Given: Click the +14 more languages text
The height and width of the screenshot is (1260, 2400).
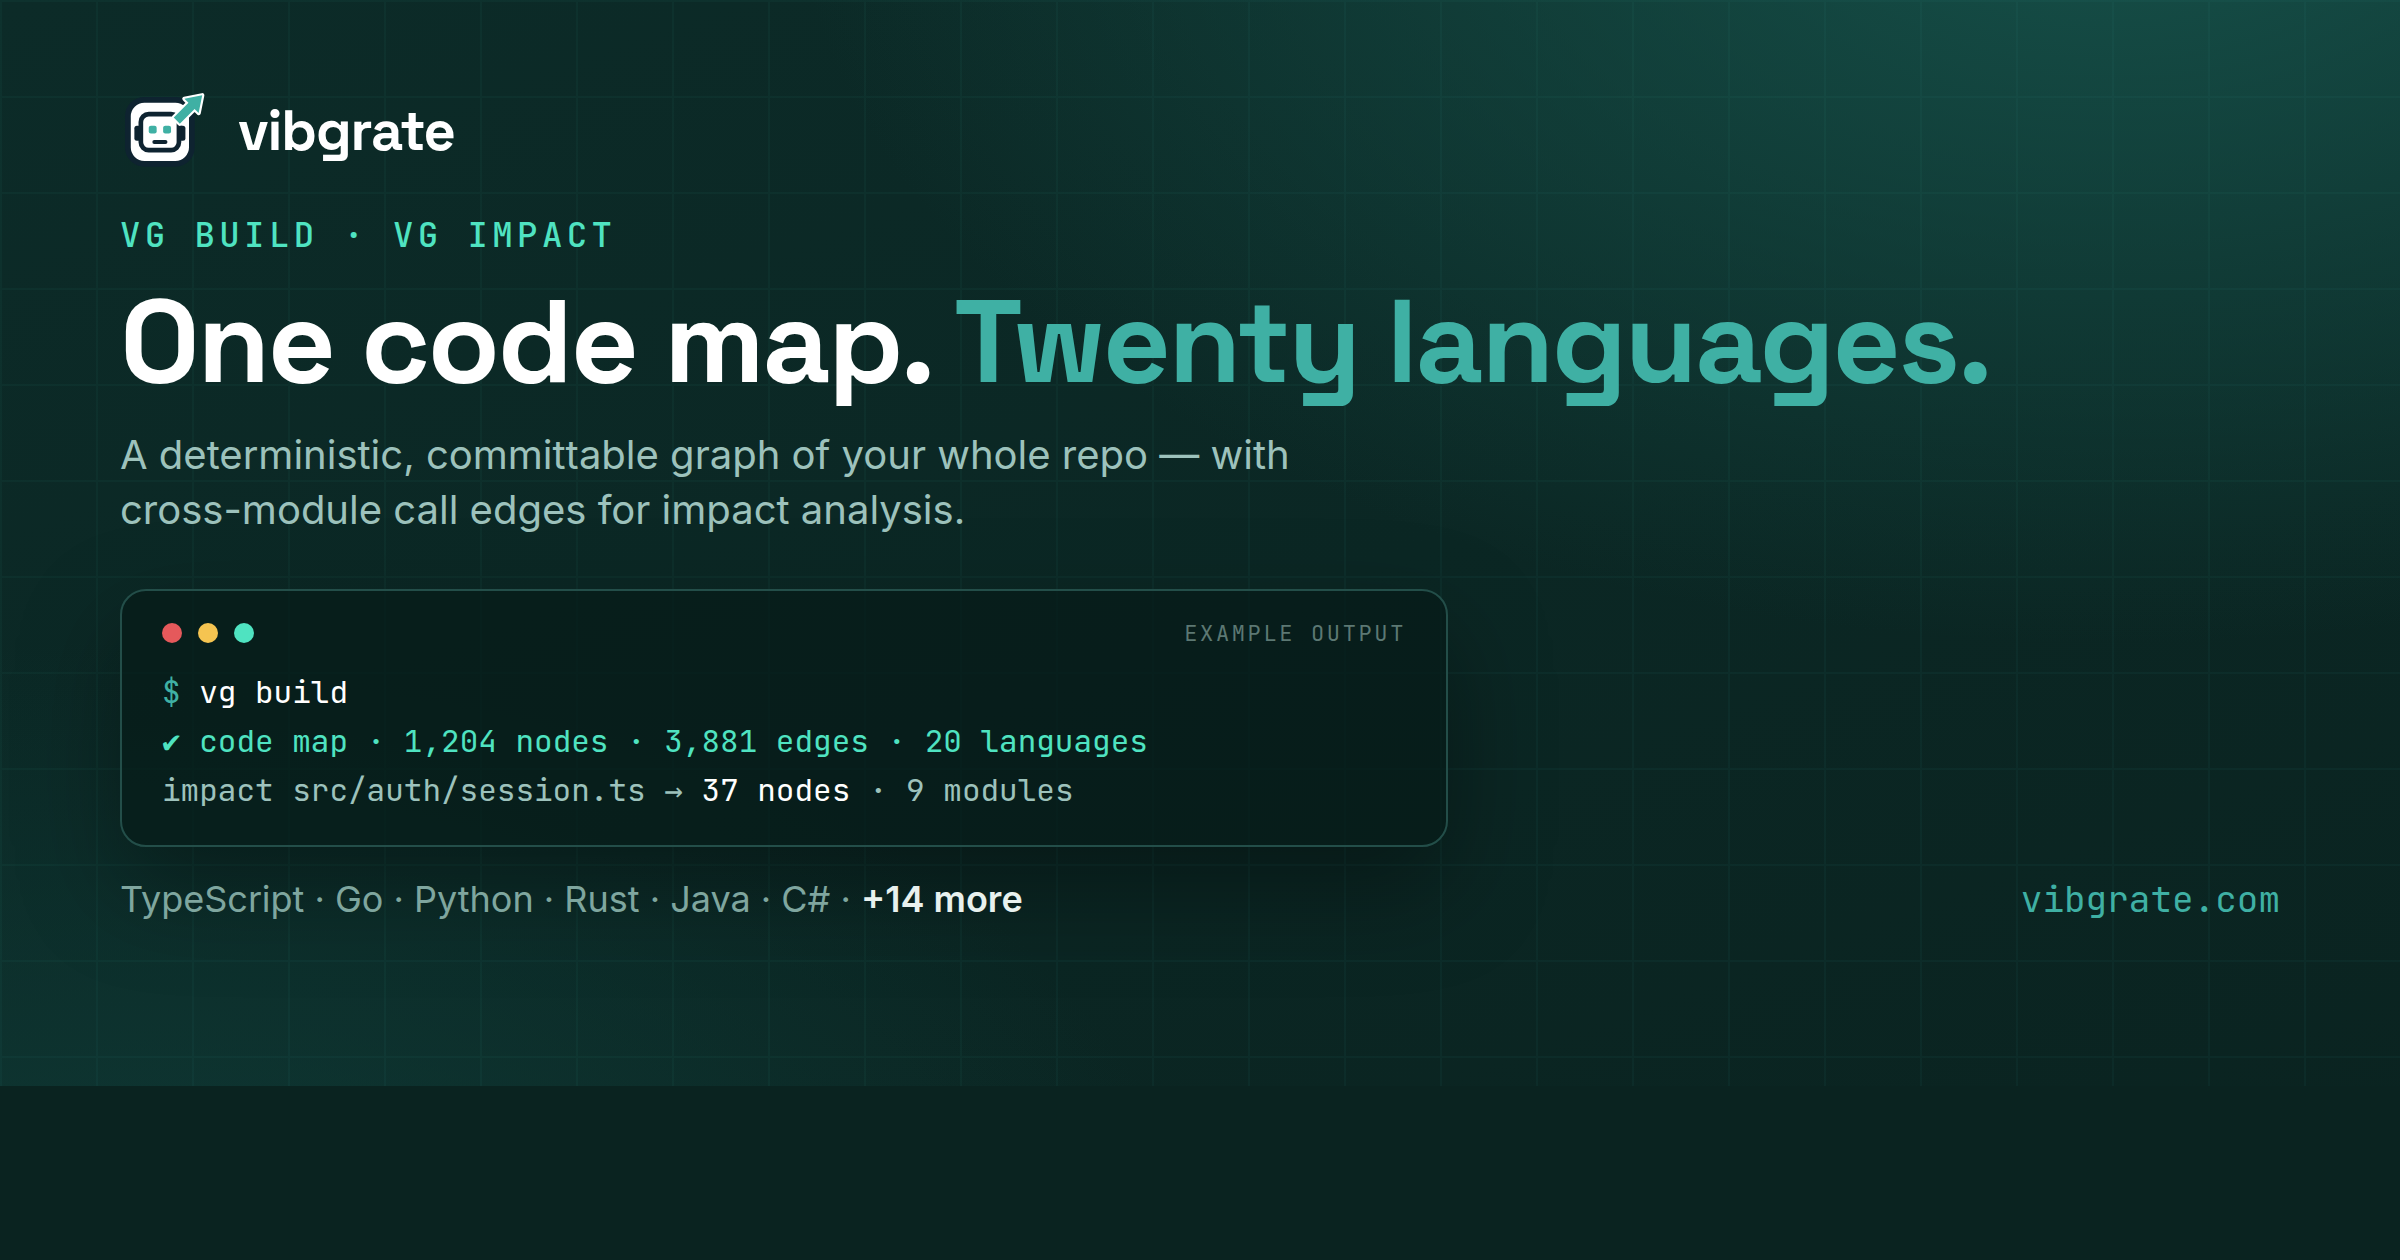Looking at the screenshot, I should coord(942,900).
